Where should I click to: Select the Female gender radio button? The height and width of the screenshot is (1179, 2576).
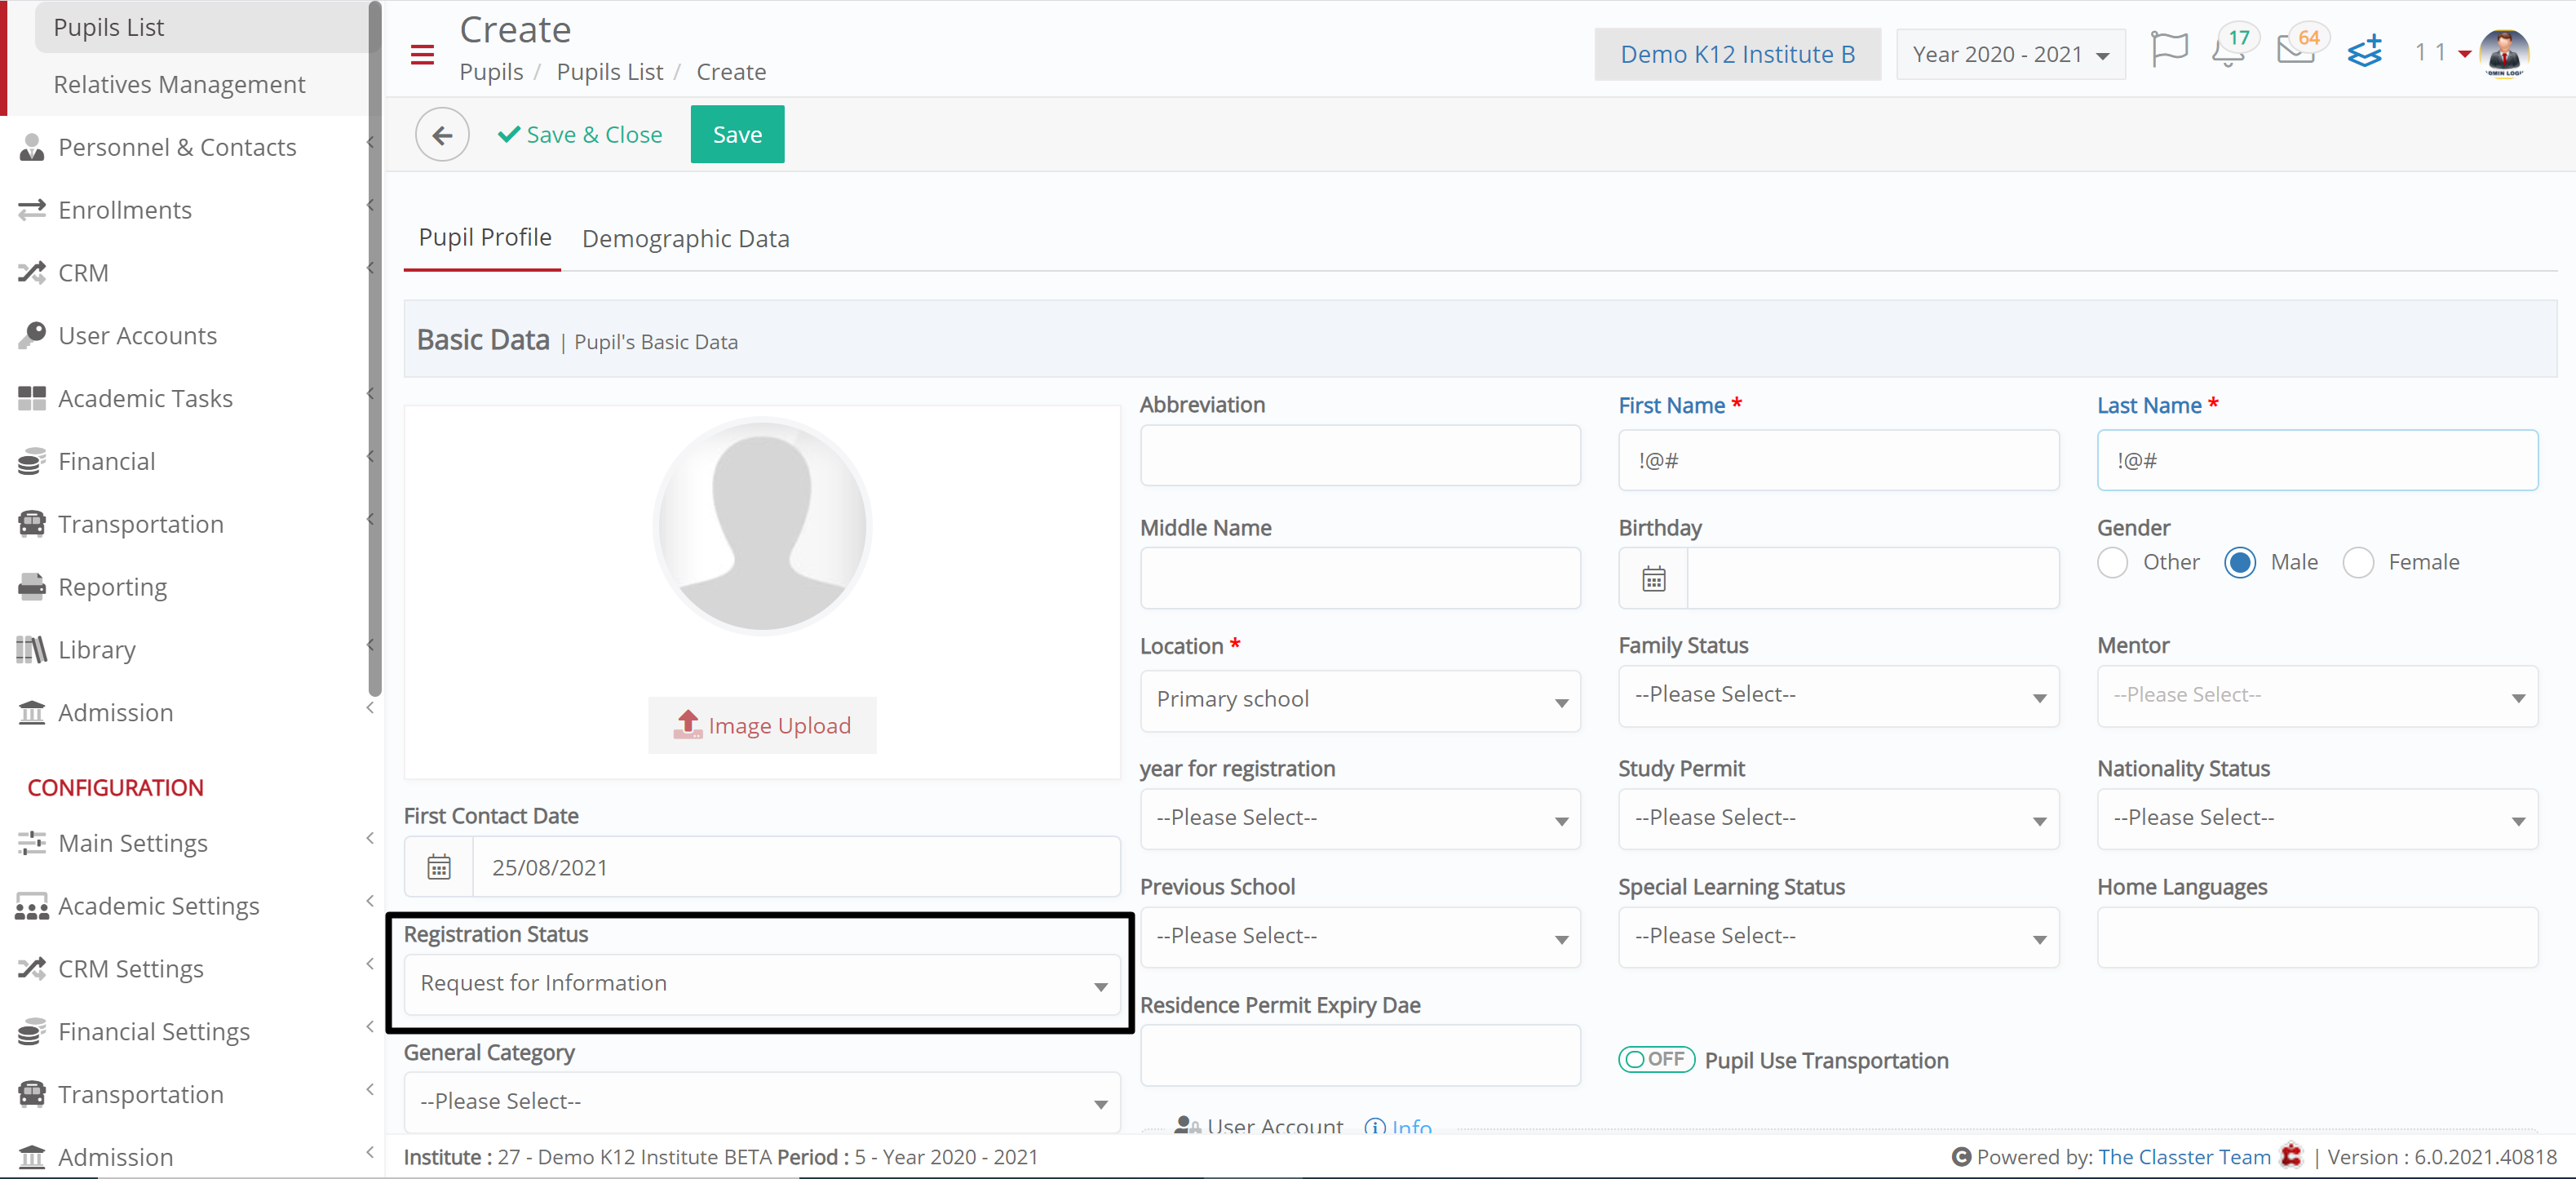(x=2358, y=563)
